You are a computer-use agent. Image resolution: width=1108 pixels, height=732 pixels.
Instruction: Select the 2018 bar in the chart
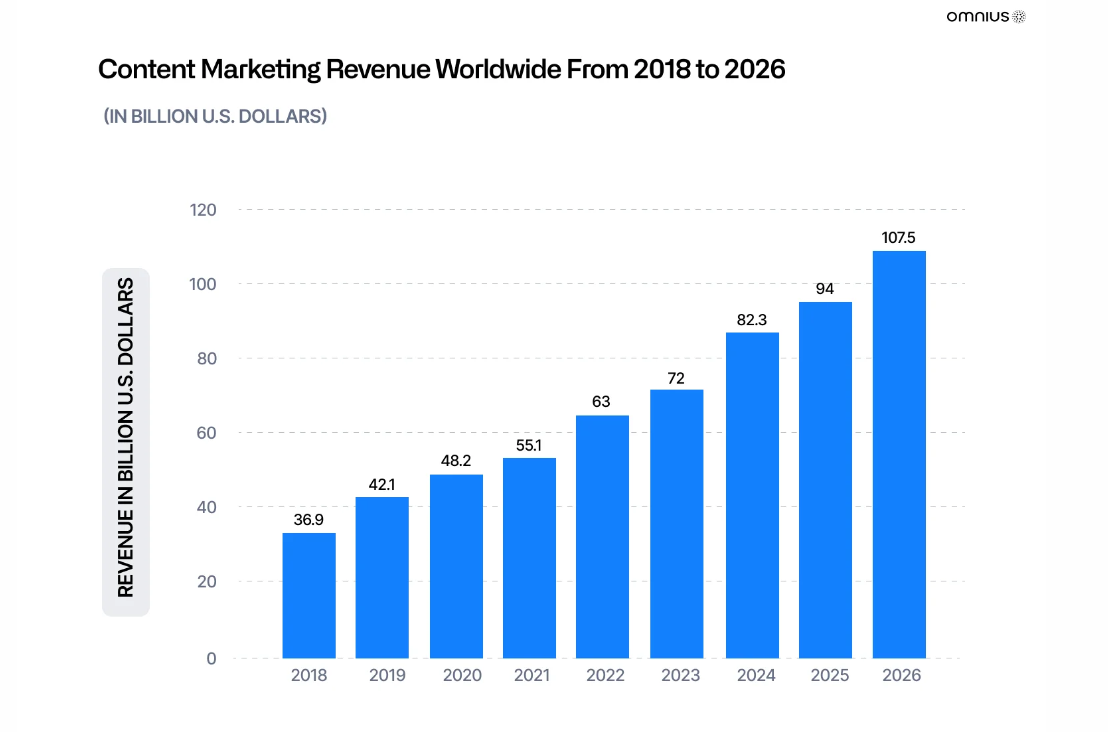(x=309, y=596)
